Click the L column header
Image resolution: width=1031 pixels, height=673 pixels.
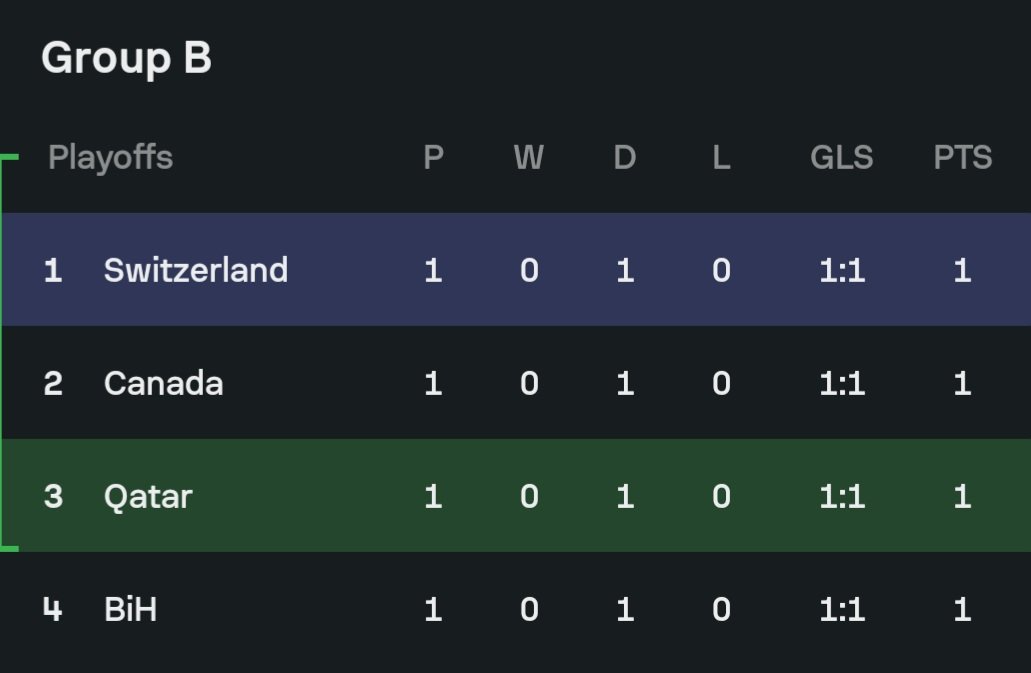coord(721,158)
